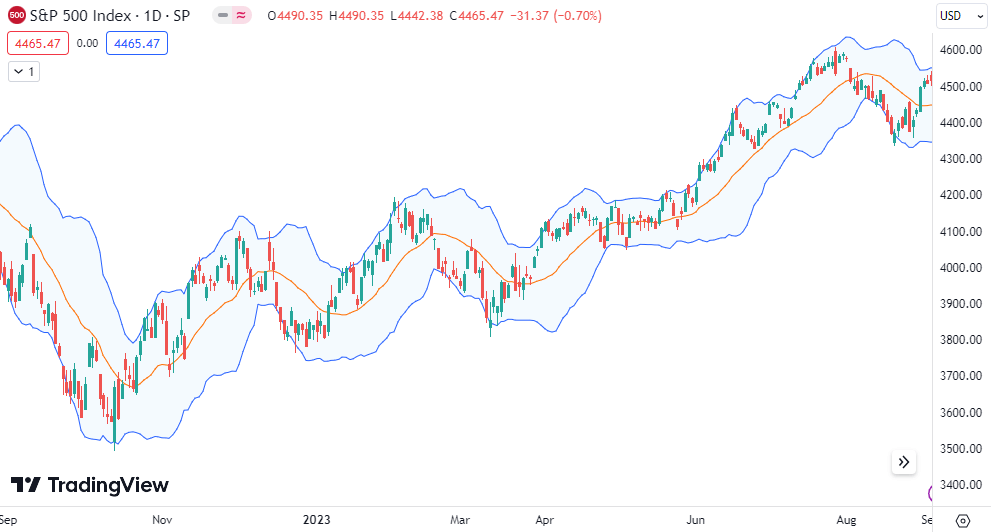Click the red 4465.47 sell price box

pos(38,44)
